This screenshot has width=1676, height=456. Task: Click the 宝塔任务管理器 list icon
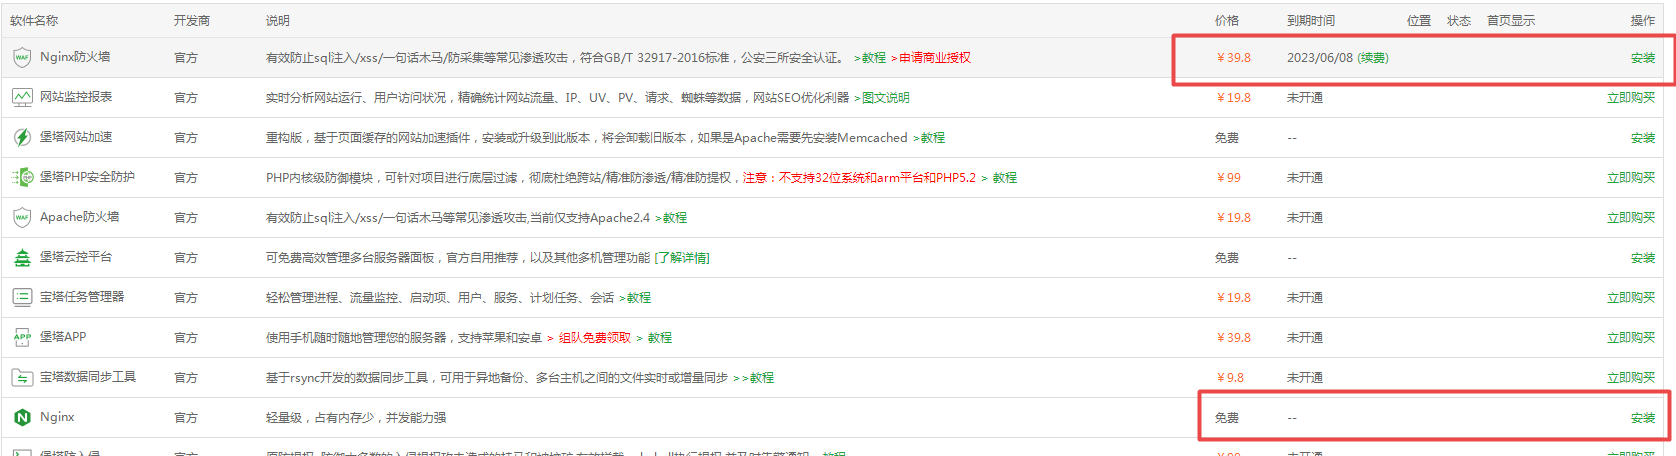[22, 298]
